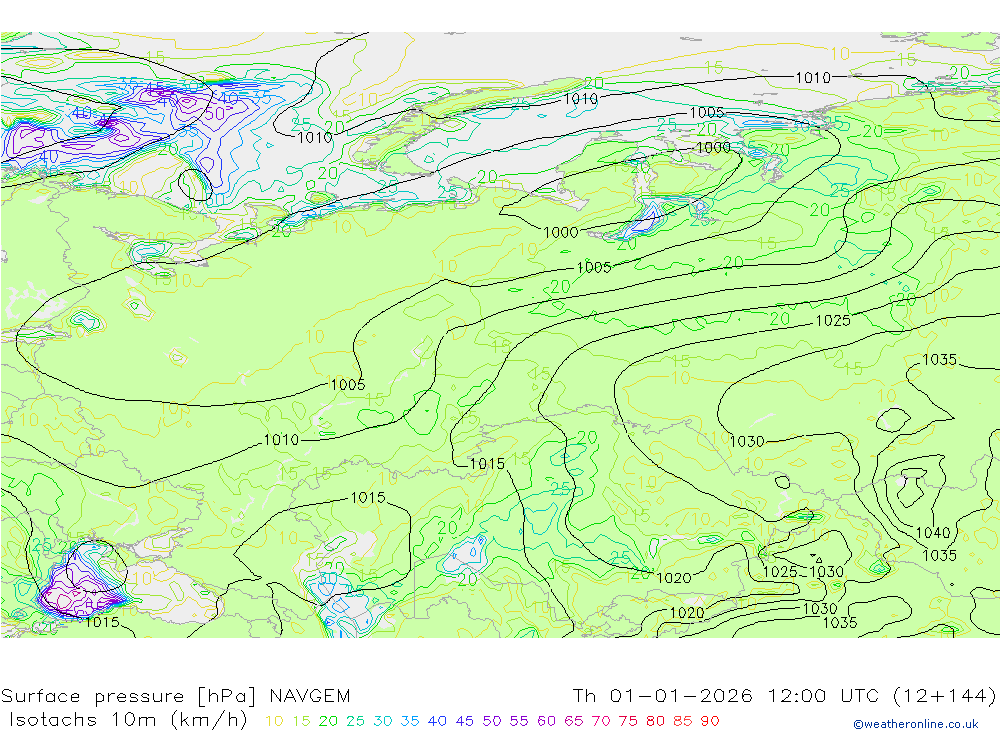Select the 15 value in isotach legend
1000x733 pixels.
click(302, 721)
